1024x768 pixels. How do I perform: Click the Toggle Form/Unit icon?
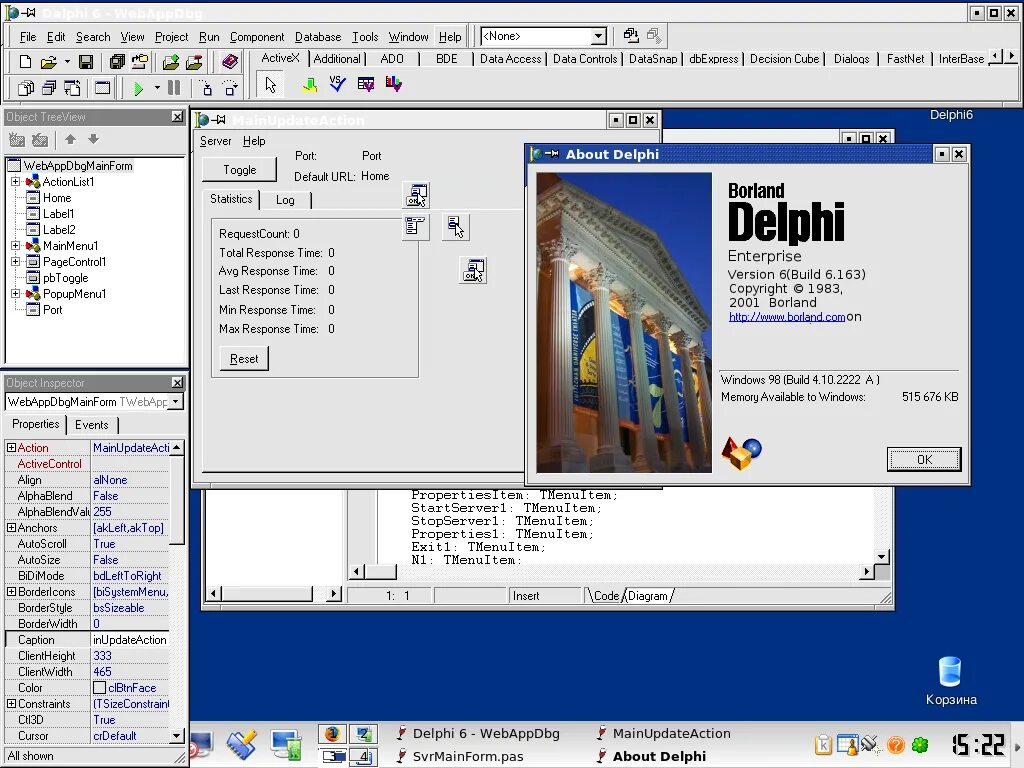(x=72, y=88)
